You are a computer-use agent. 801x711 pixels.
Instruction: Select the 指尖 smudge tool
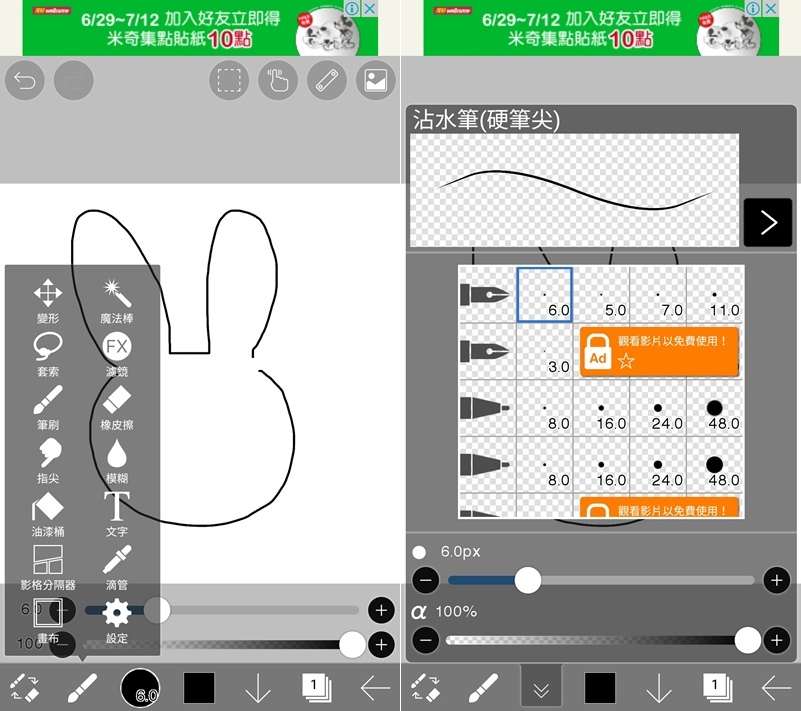pyautogui.click(x=48, y=461)
